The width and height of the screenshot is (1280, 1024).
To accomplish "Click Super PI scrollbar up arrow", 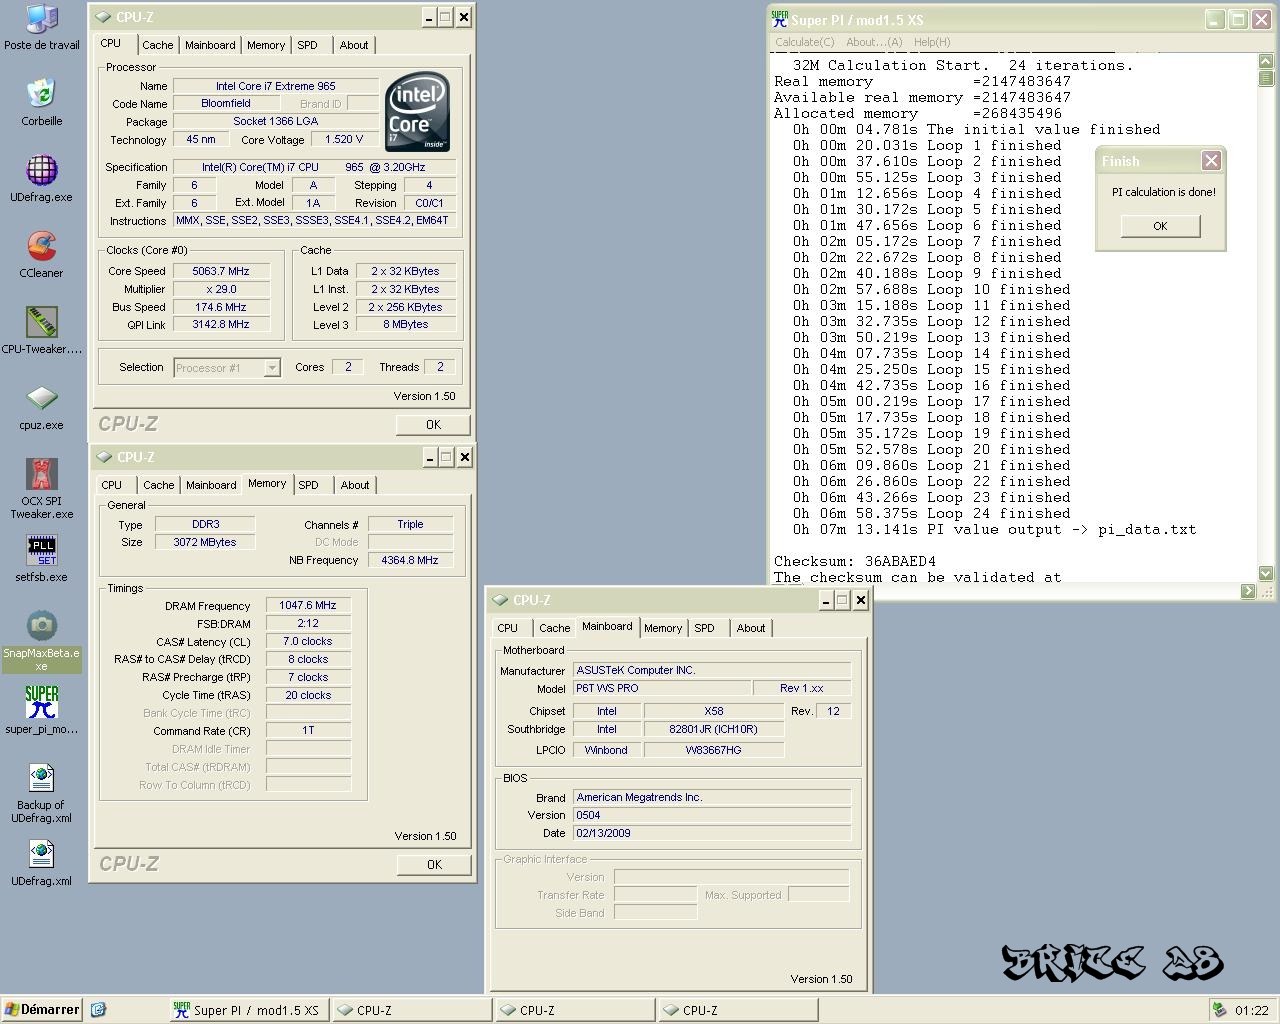I will (x=1266, y=61).
